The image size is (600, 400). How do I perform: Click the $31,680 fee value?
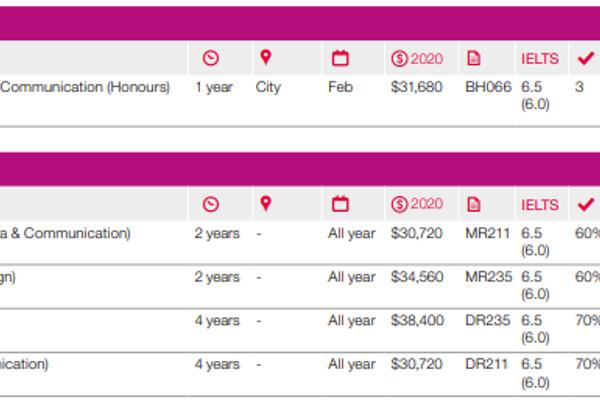pyautogui.click(x=415, y=87)
